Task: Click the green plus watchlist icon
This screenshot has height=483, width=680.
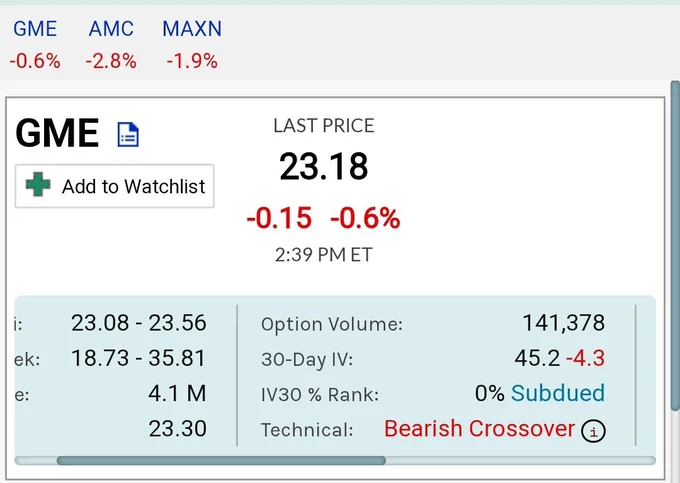Action: click(x=38, y=184)
